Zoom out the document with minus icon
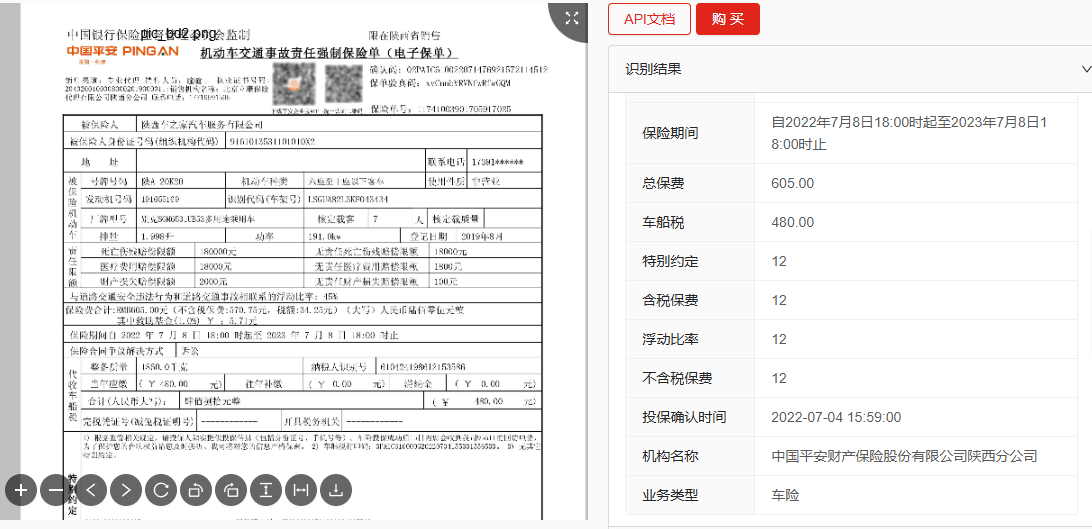Viewport: 1092px width, 529px height. pyautogui.click(x=56, y=490)
